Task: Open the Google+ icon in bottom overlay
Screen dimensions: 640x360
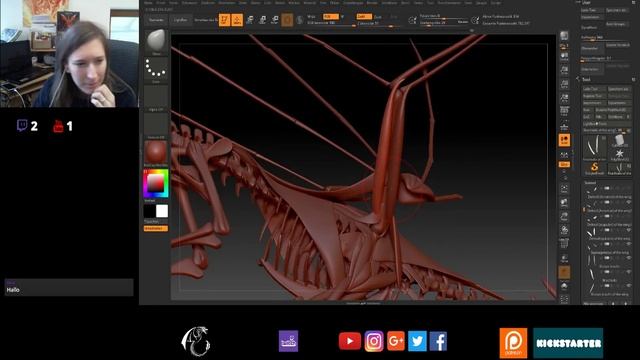Action: (396, 341)
